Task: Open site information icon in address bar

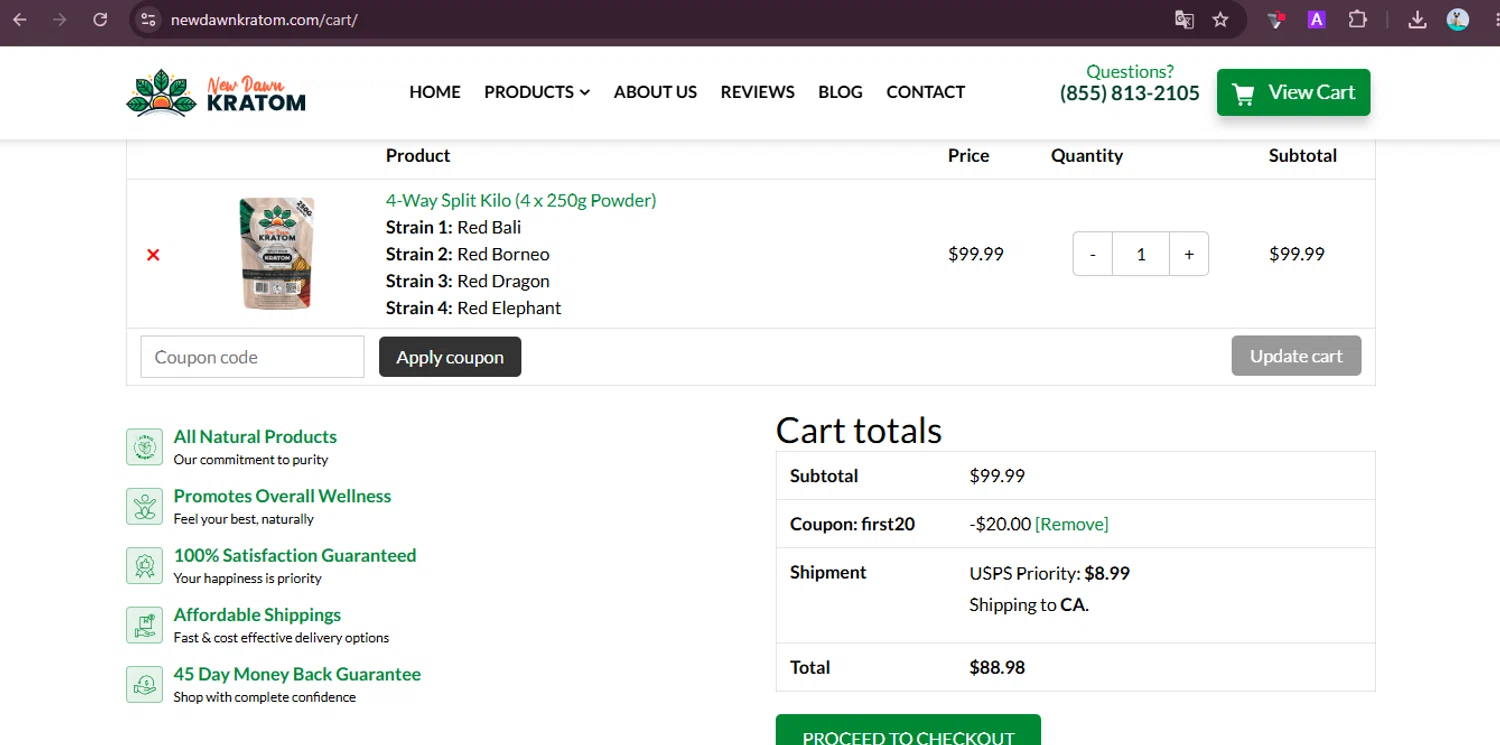Action: coord(148,19)
